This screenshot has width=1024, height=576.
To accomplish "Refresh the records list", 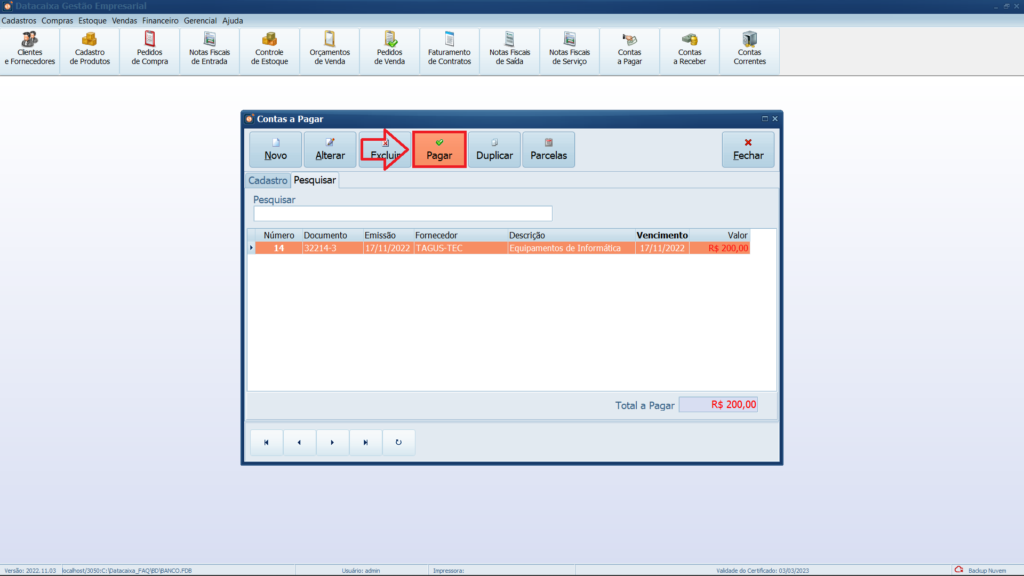I will 398,442.
